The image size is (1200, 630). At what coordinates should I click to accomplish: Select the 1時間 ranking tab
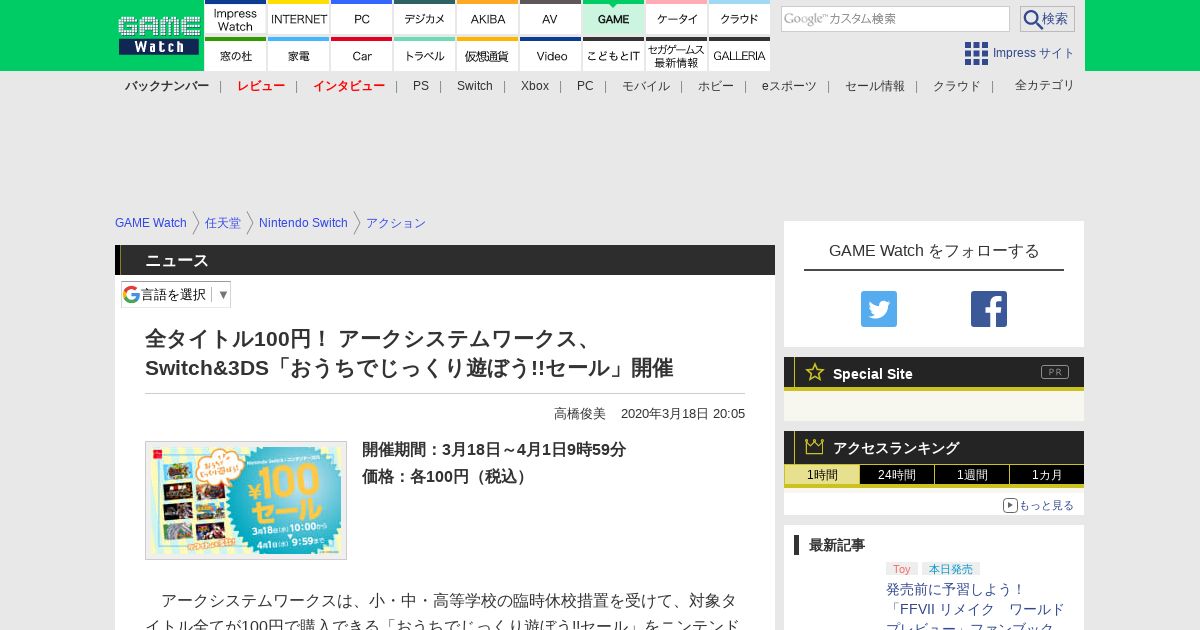822,475
